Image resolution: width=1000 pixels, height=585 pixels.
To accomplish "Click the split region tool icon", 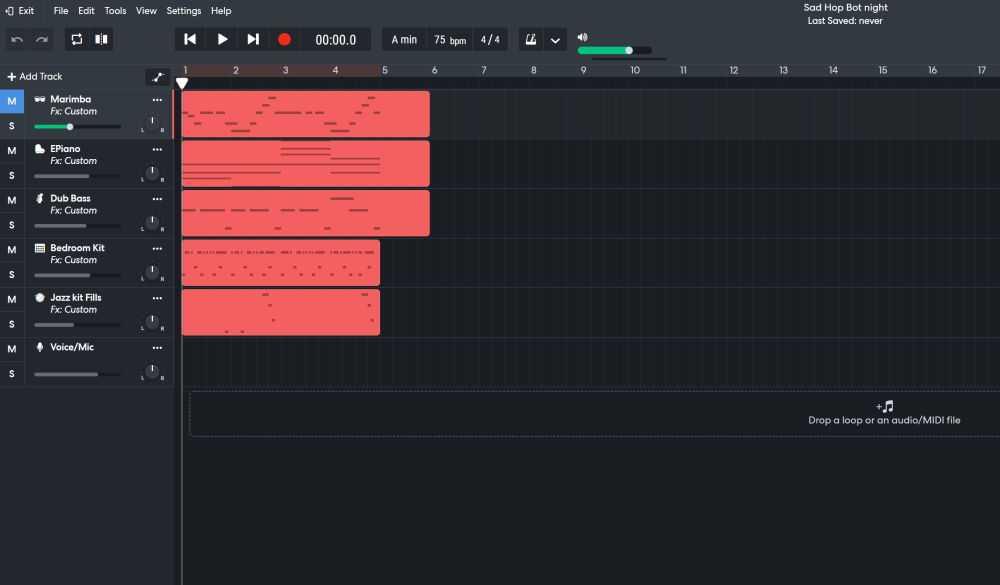I will [x=101, y=40].
